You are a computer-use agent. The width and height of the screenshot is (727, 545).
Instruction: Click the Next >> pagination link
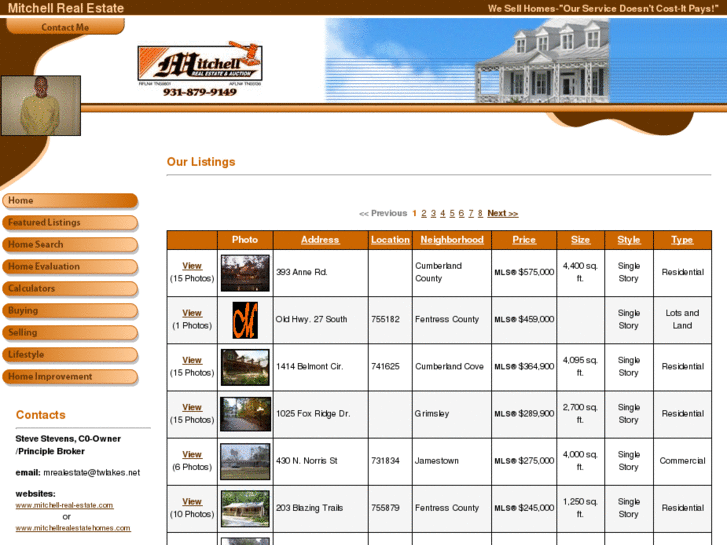coord(503,213)
